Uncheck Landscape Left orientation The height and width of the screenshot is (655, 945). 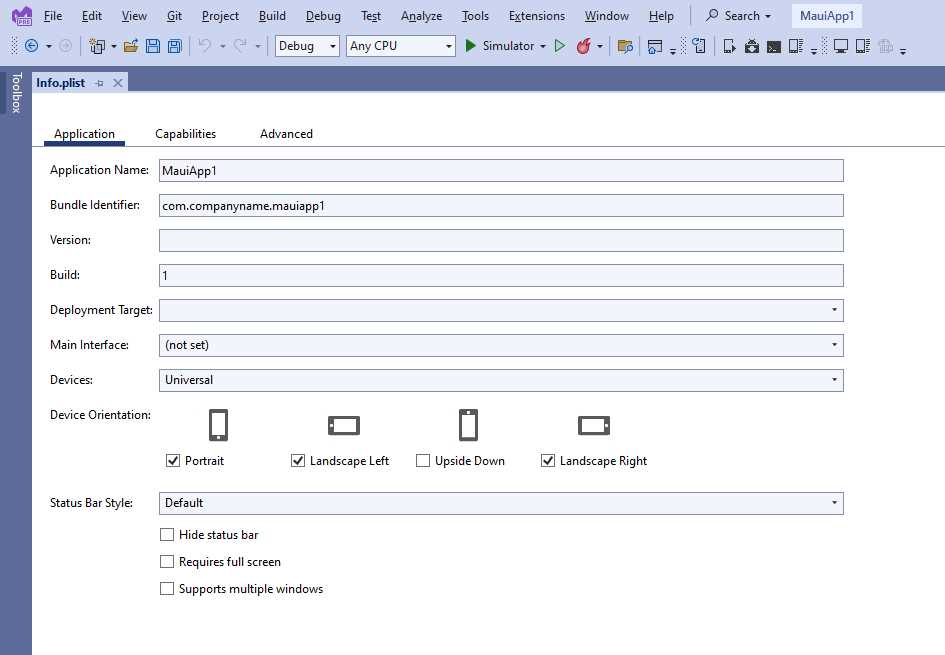pyautogui.click(x=297, y=461)
